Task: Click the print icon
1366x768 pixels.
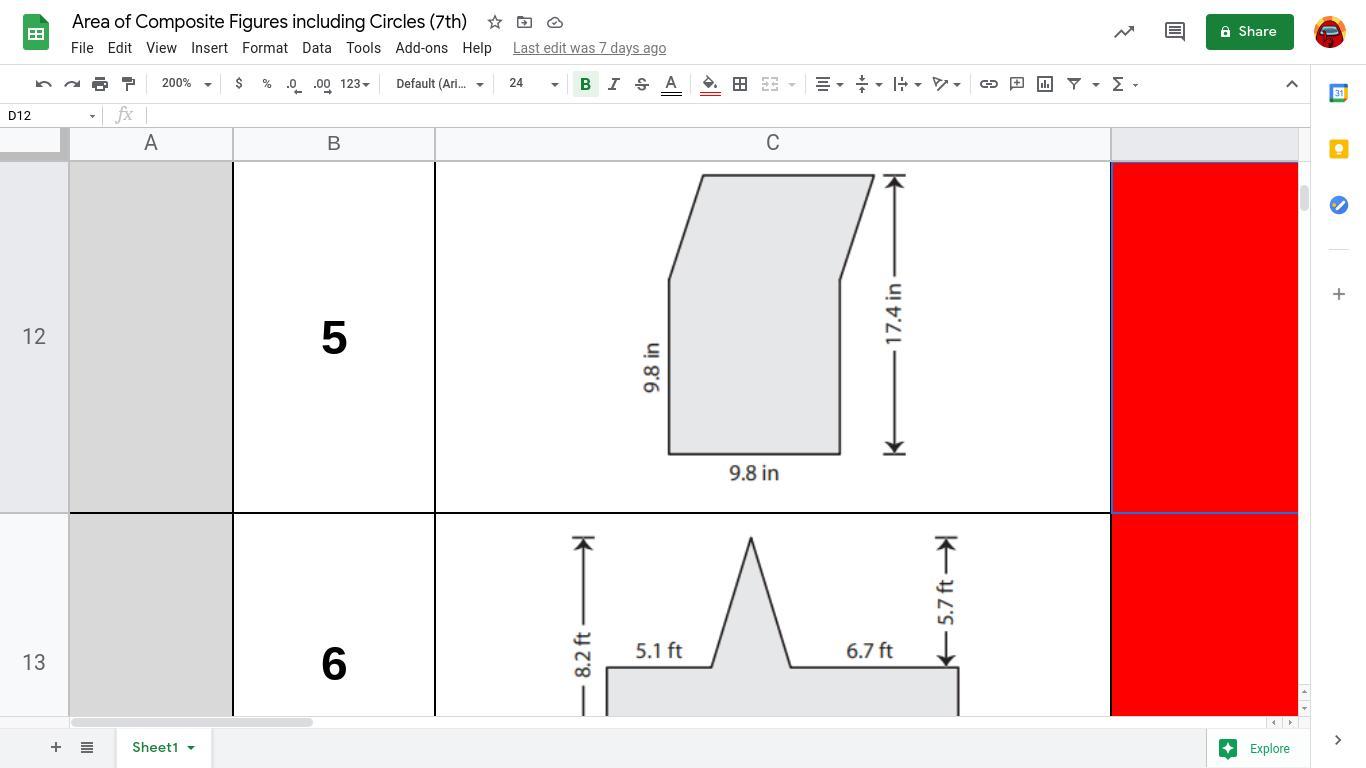Action: 100,84
